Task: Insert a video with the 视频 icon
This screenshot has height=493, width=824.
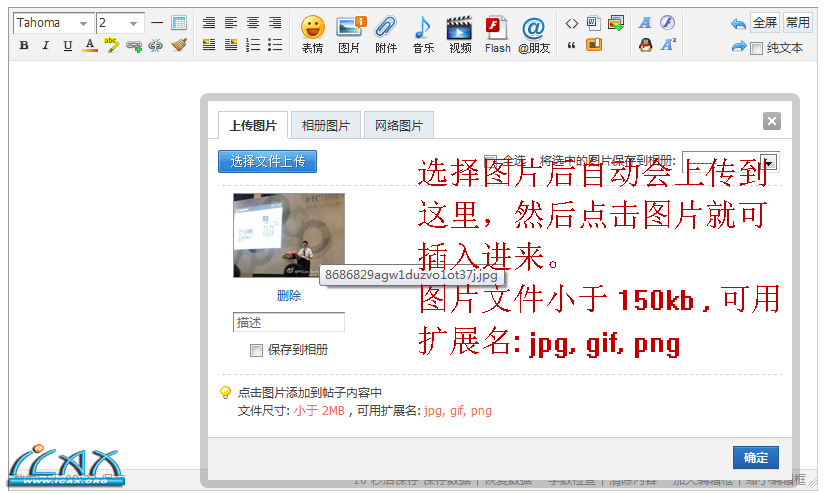Action: tap(460, 34)
